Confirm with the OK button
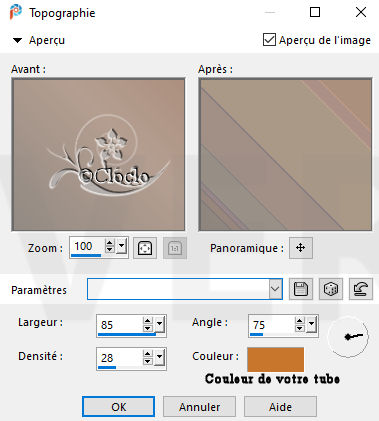Image resolution: width=379 pixels, height=421 pixels. [119, 407]
